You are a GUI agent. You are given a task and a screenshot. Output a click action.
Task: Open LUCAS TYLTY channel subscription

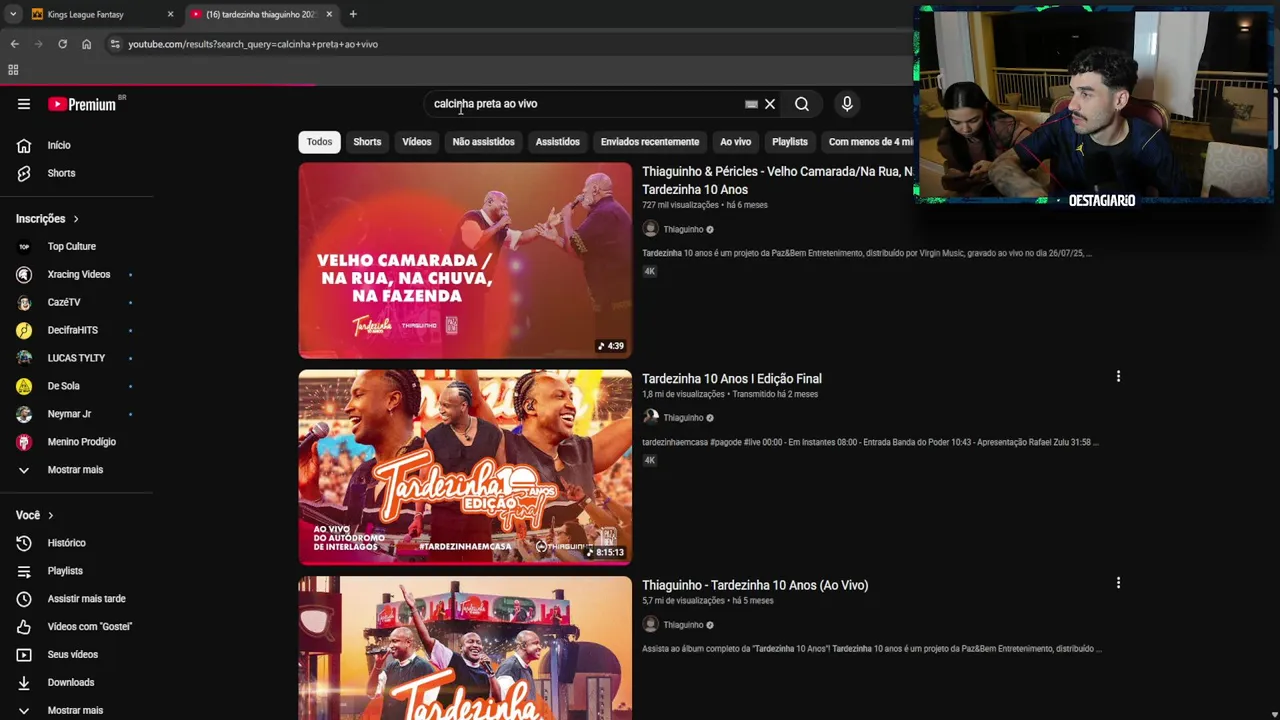[x=76, y=358]
